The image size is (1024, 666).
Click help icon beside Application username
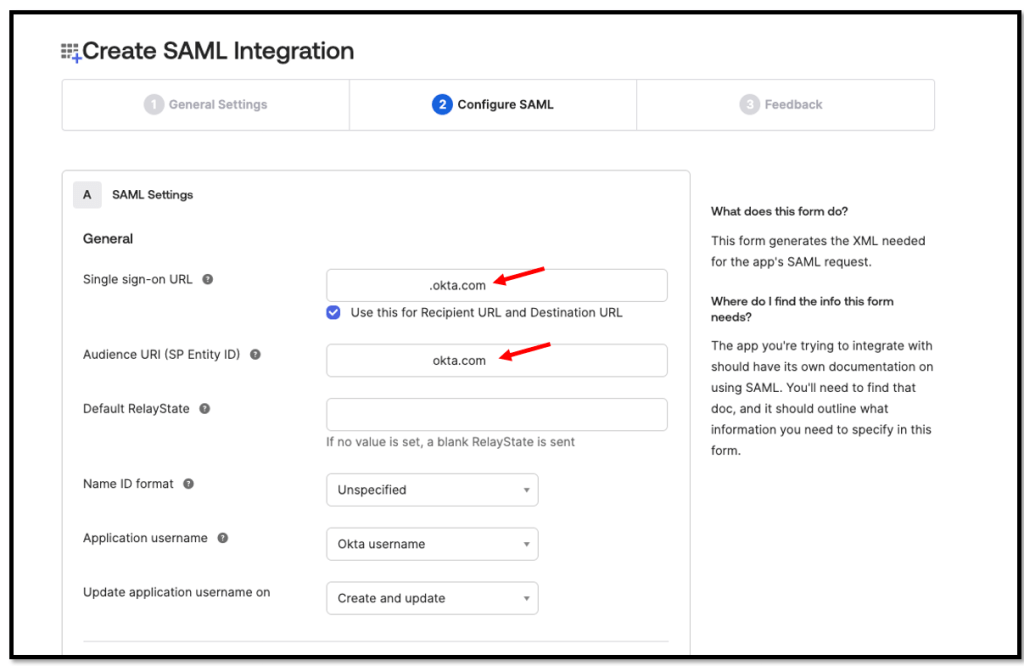click(223, 538)
